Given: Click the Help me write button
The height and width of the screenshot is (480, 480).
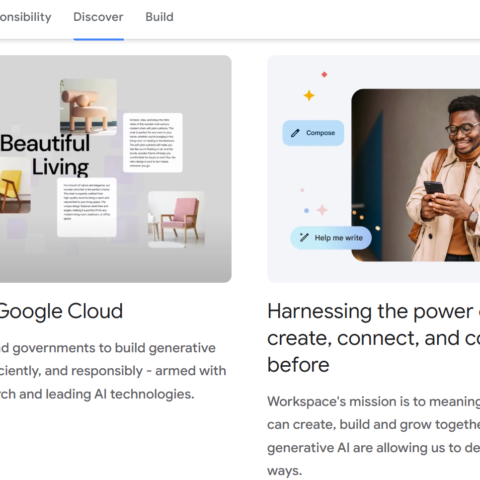Looking at the screenshot, I should coord(331,238).
